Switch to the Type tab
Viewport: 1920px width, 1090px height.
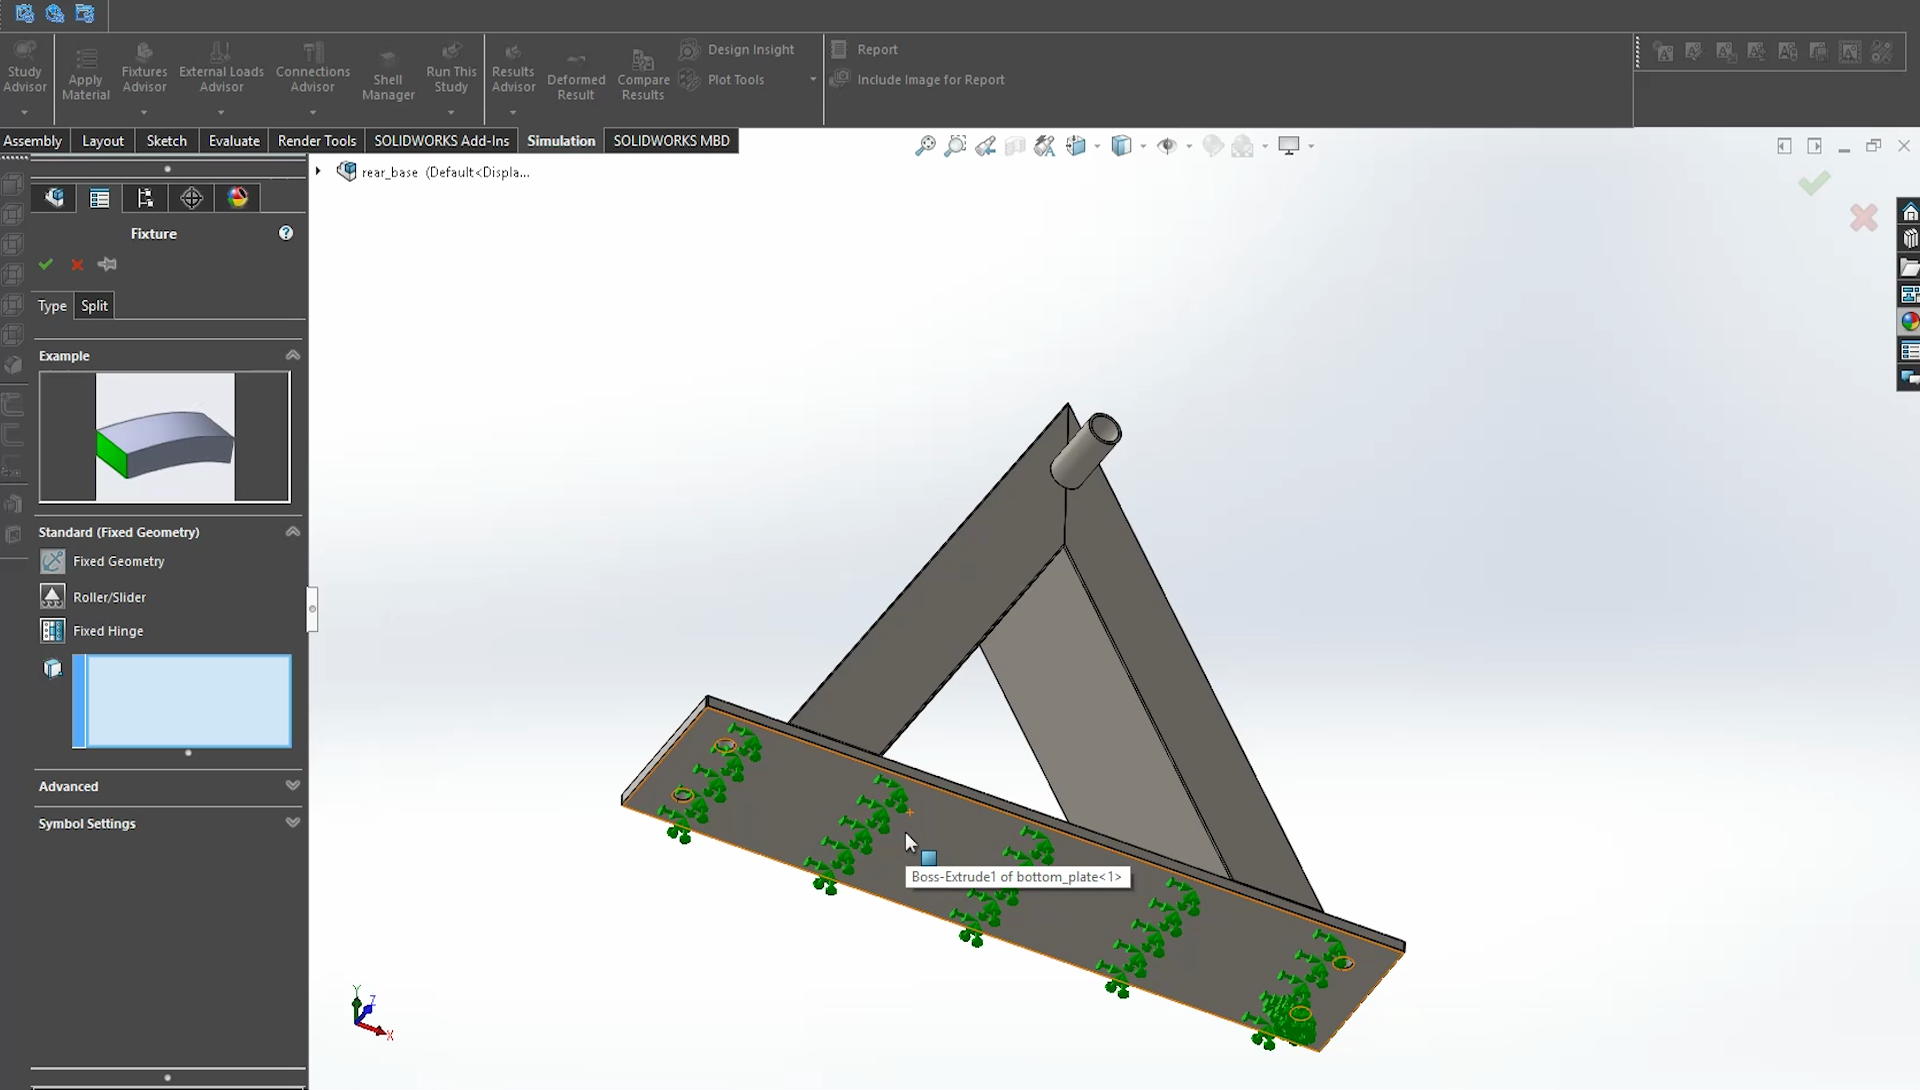coord(52,306)
